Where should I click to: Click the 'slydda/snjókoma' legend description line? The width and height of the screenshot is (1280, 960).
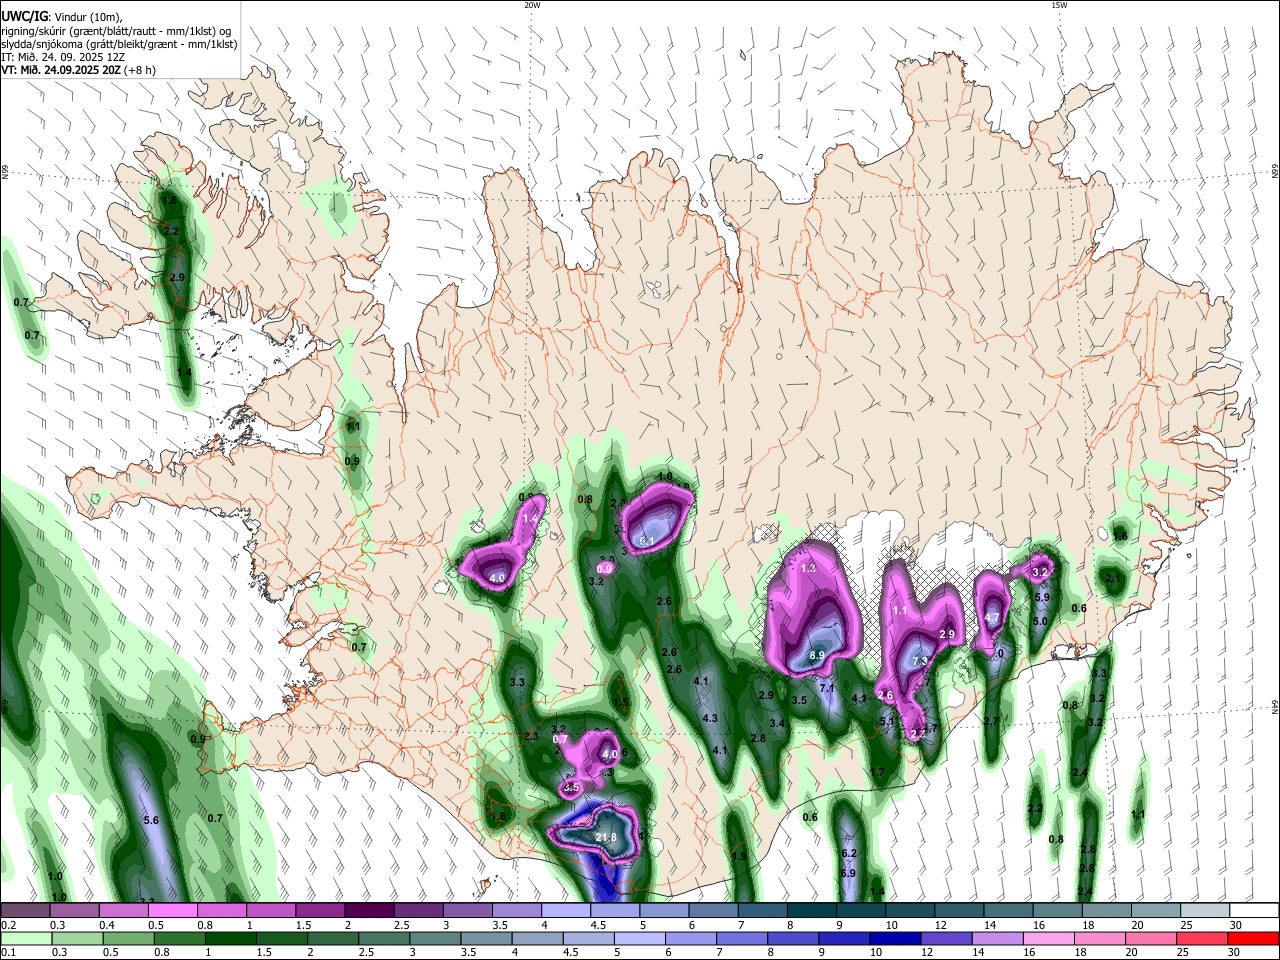pyautogui.click(x=119, y=44)
